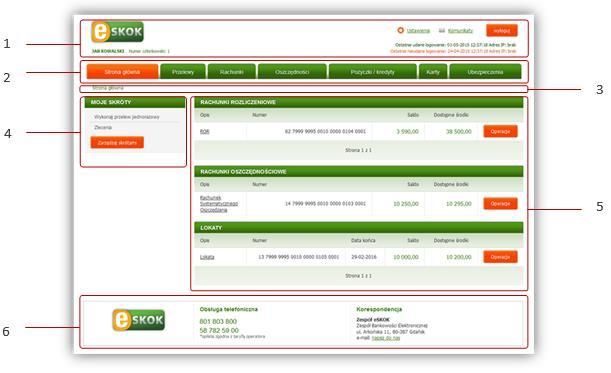Open the Ustawienia settings link

click(x=418, y=30)
